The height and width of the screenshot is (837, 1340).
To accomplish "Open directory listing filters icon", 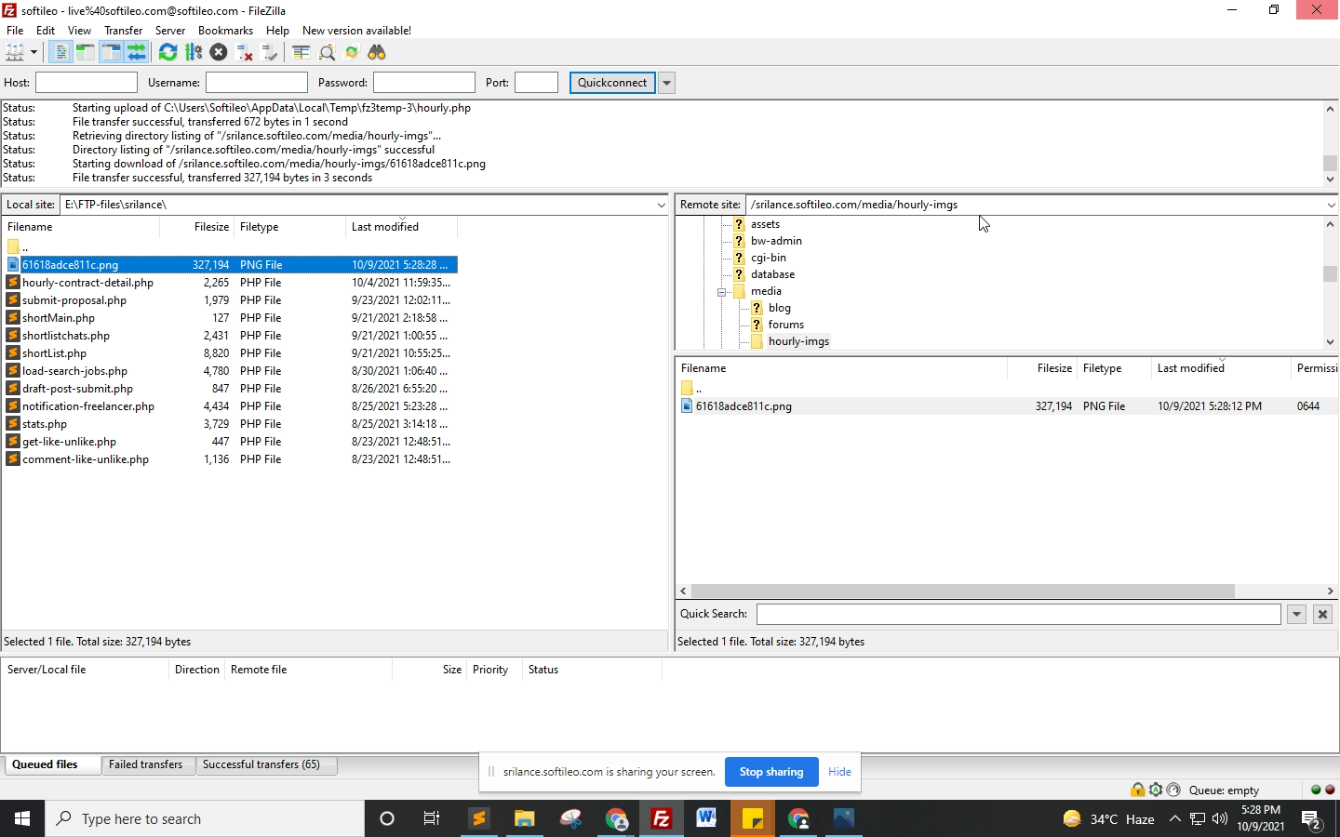I will coord(301,52).
